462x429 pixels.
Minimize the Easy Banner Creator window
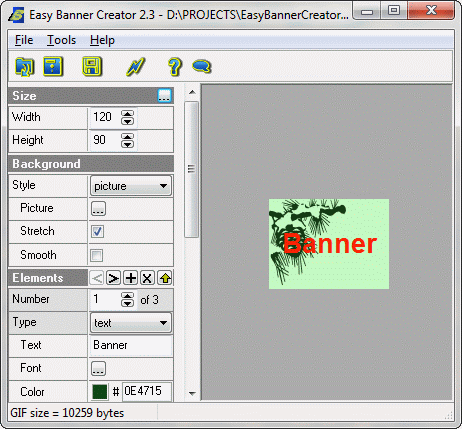[367, 12]
